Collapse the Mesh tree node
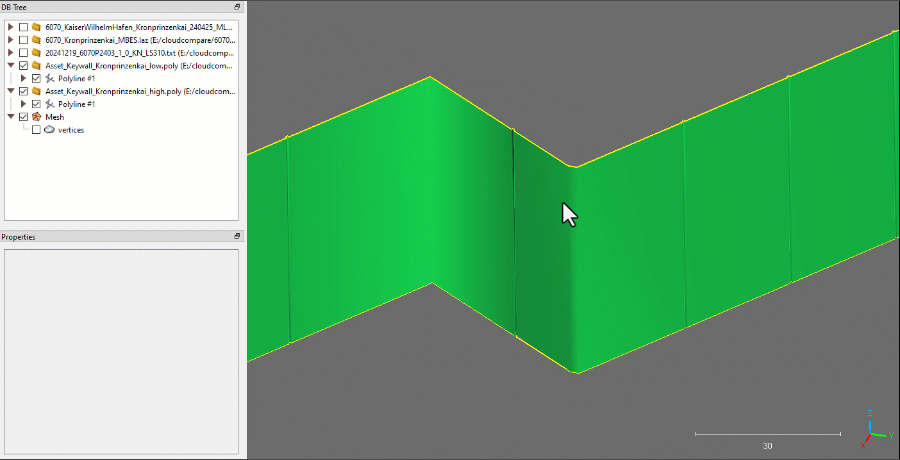The image size is (900, 460). 10,117
